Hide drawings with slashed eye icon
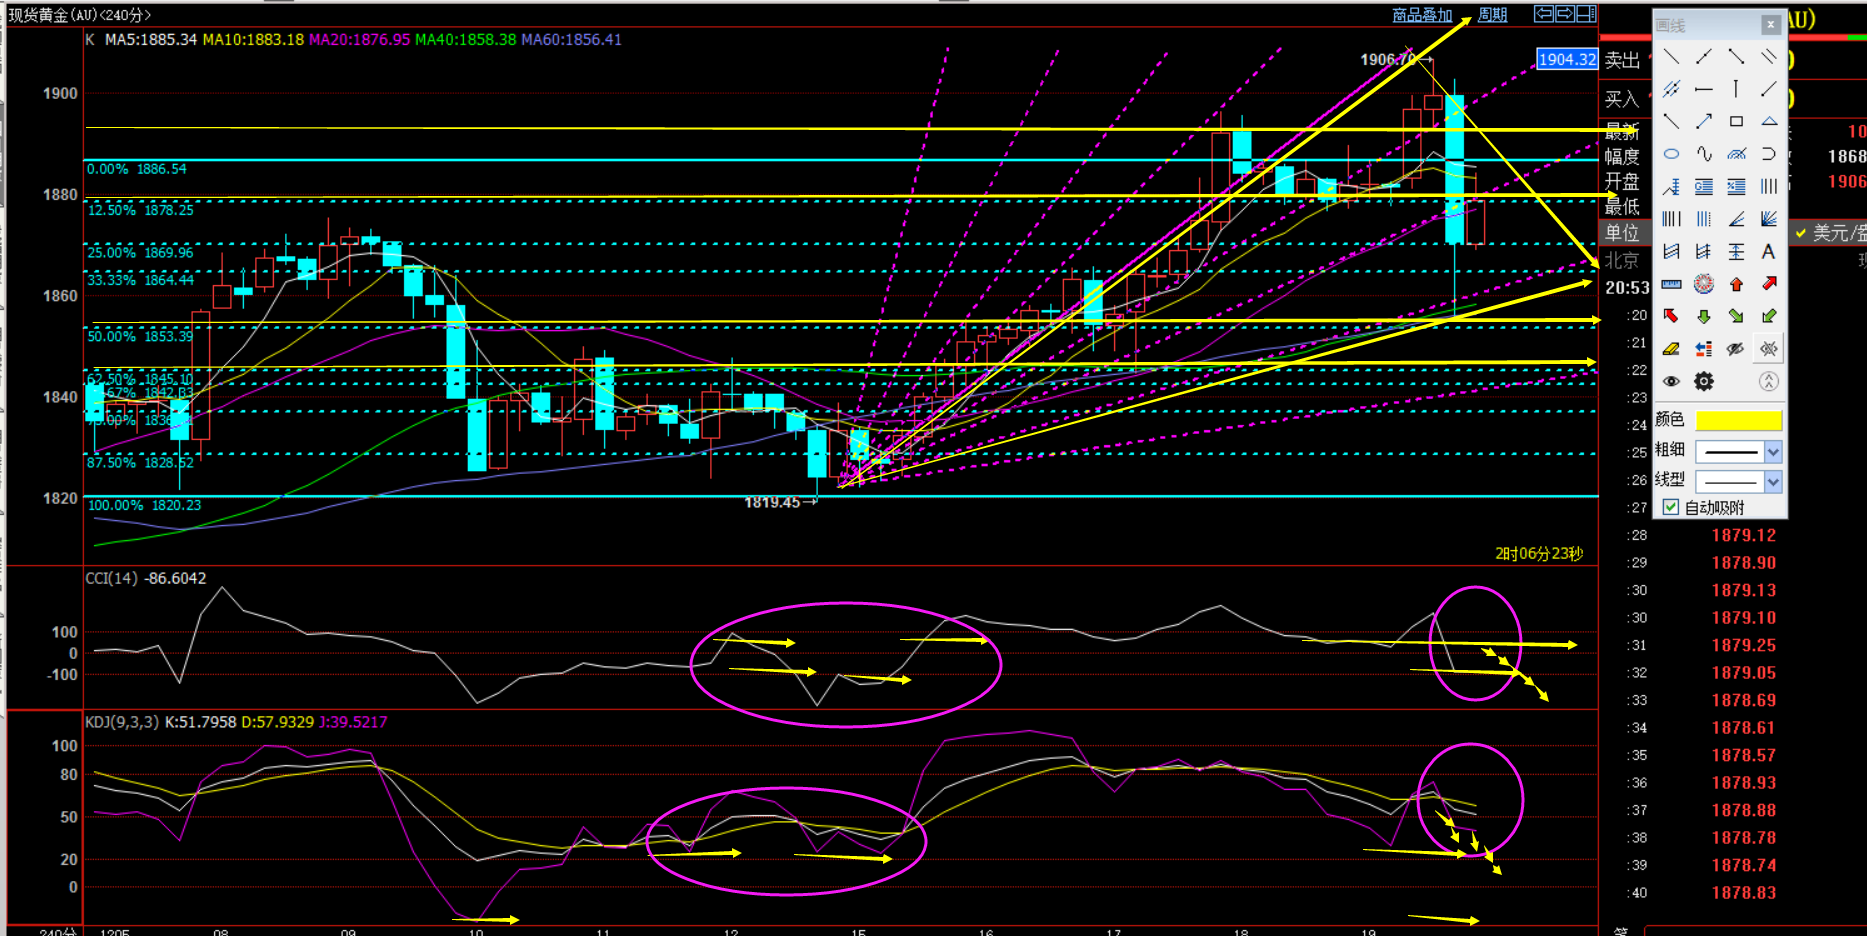Viewport: 1867px width, 936px height. tap(1736, 349)
